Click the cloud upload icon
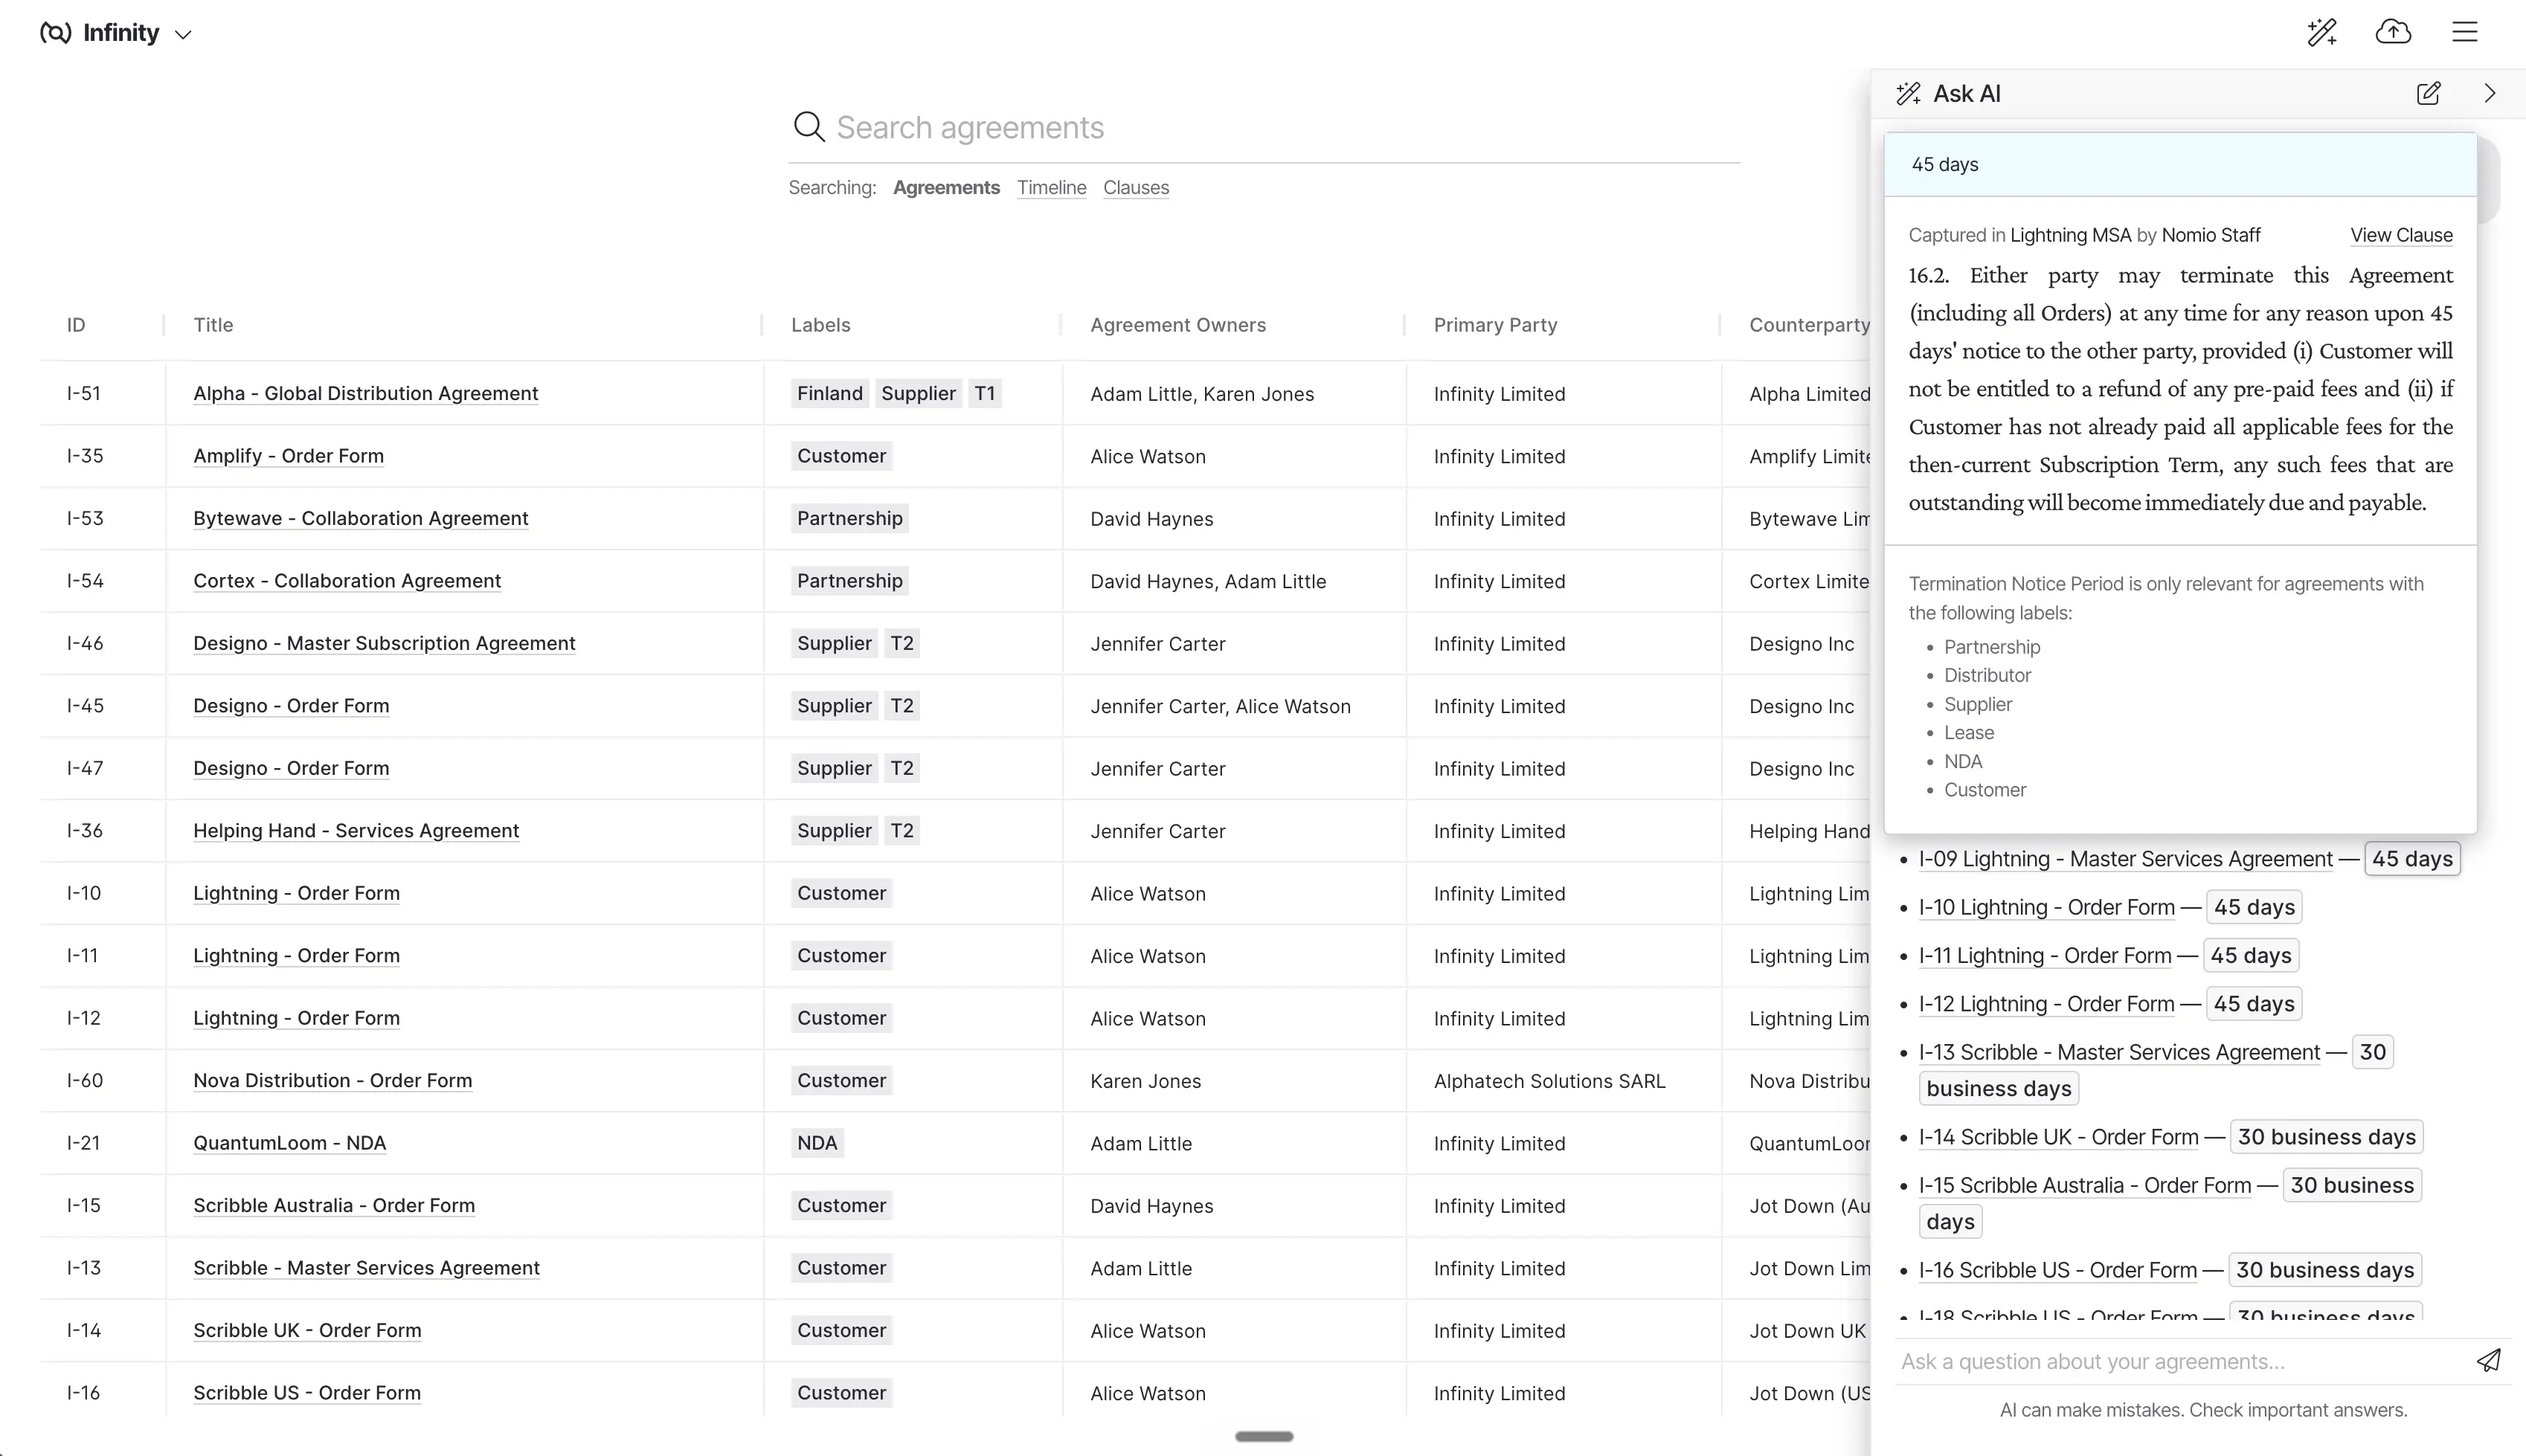 pos(2393,32)
